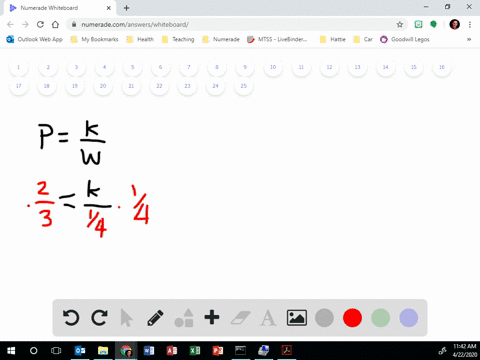Go to whiteboard page 10

(273, 67)
